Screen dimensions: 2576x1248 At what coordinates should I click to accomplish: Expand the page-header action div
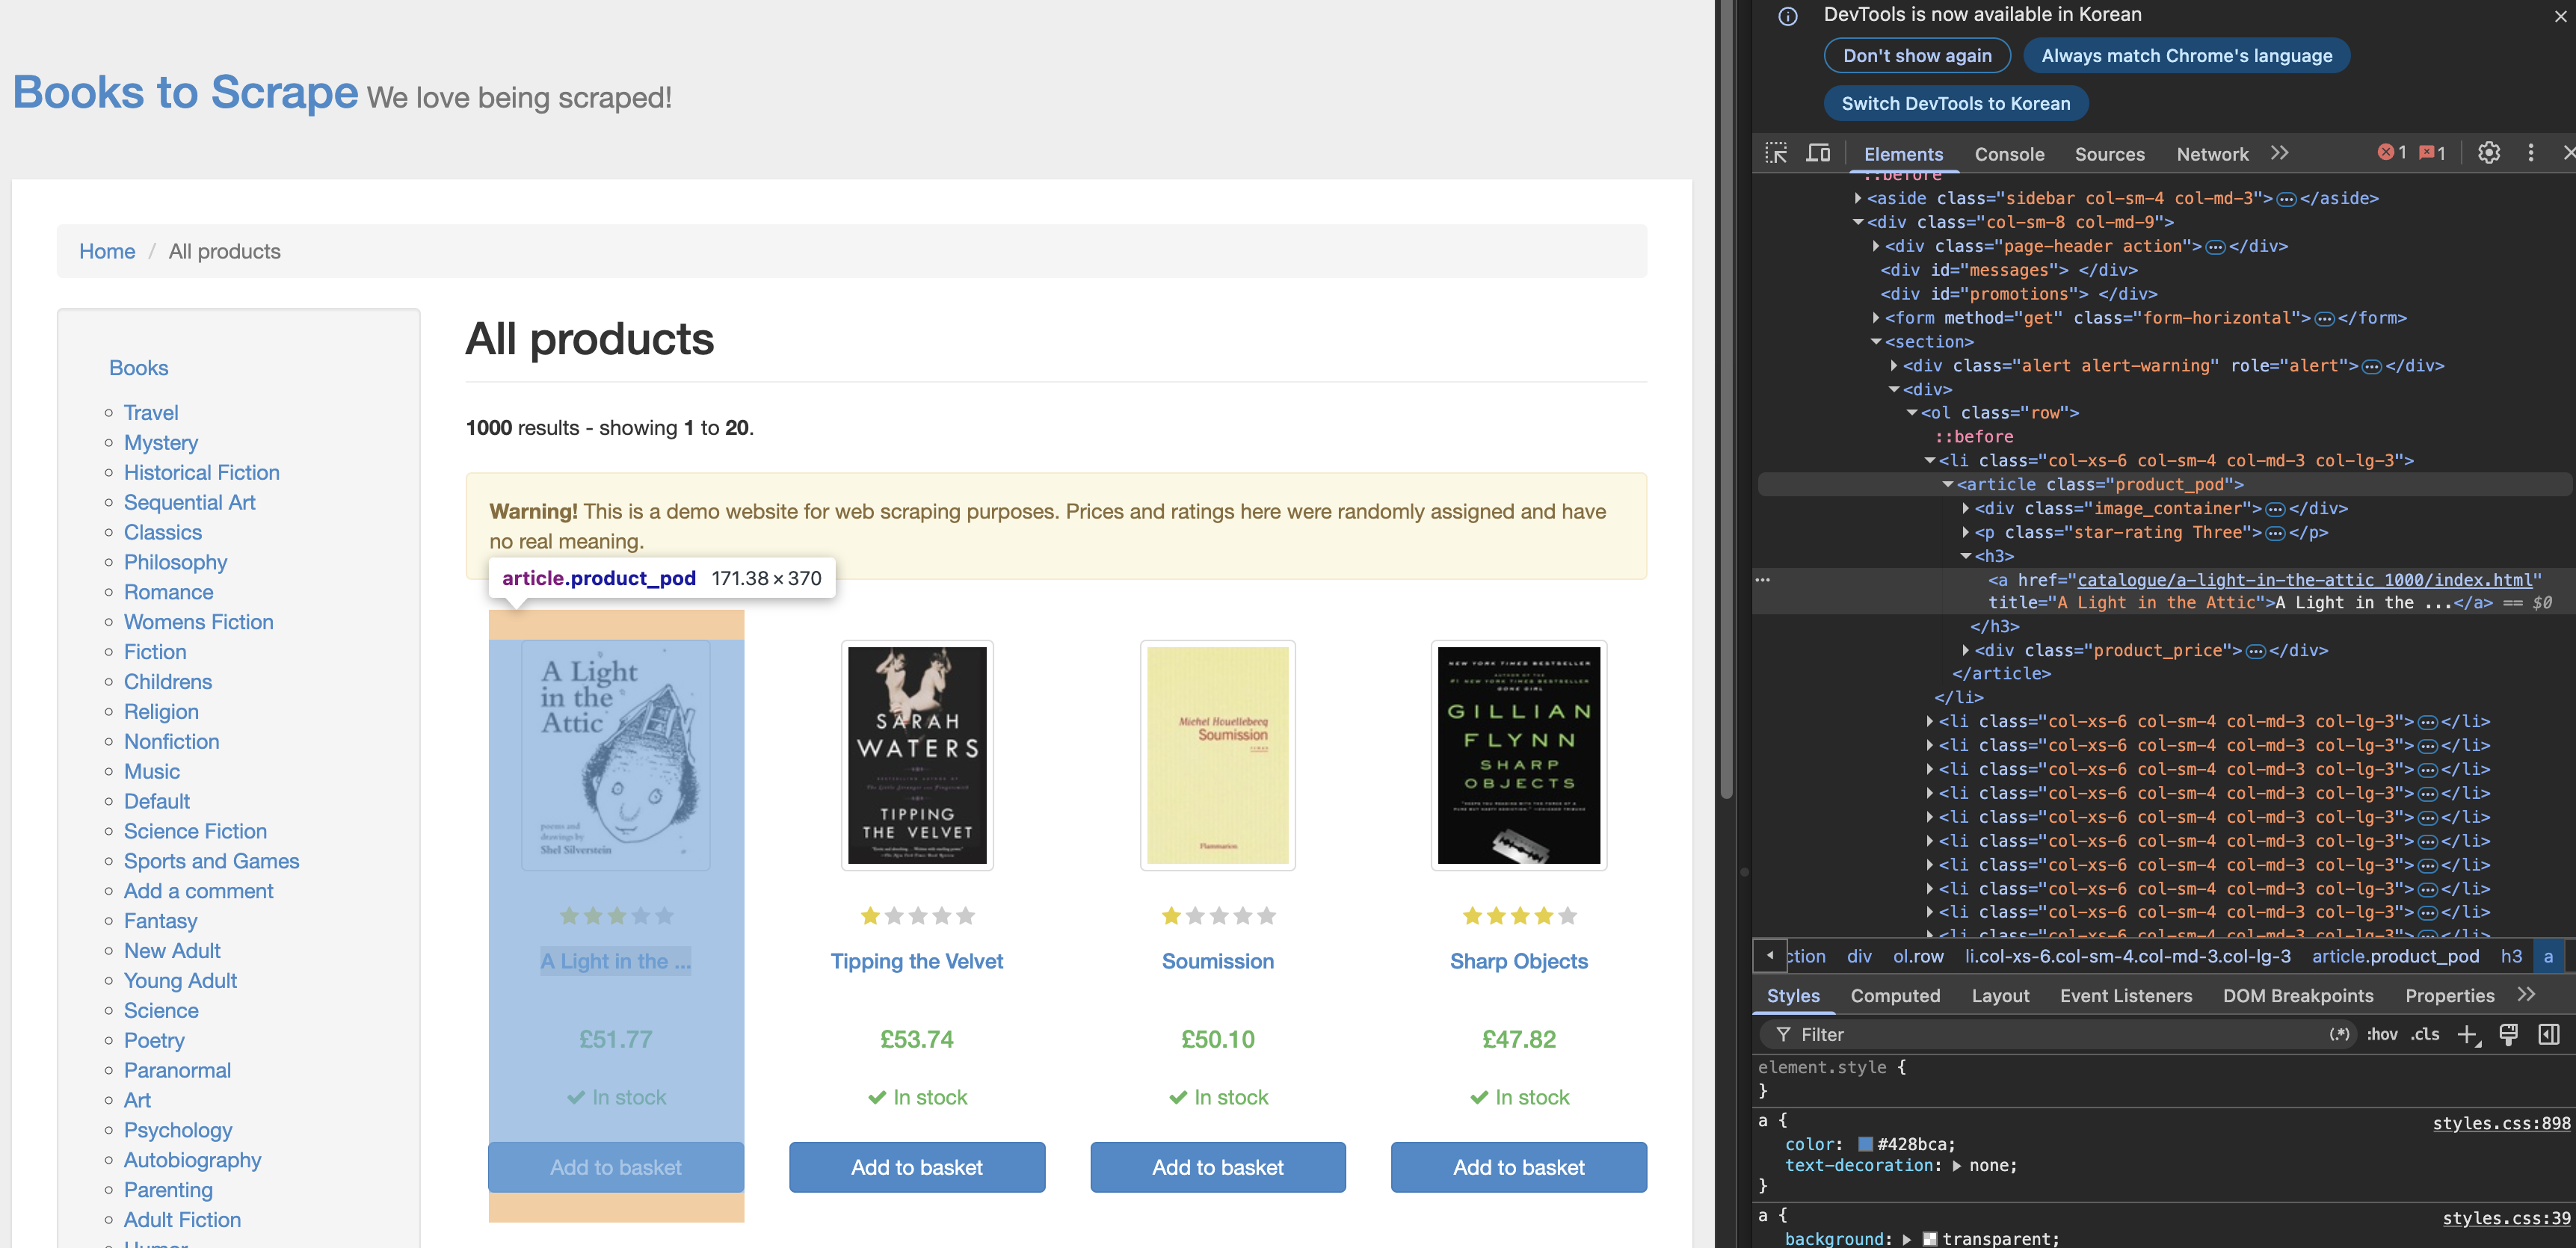pos(1876,246)
